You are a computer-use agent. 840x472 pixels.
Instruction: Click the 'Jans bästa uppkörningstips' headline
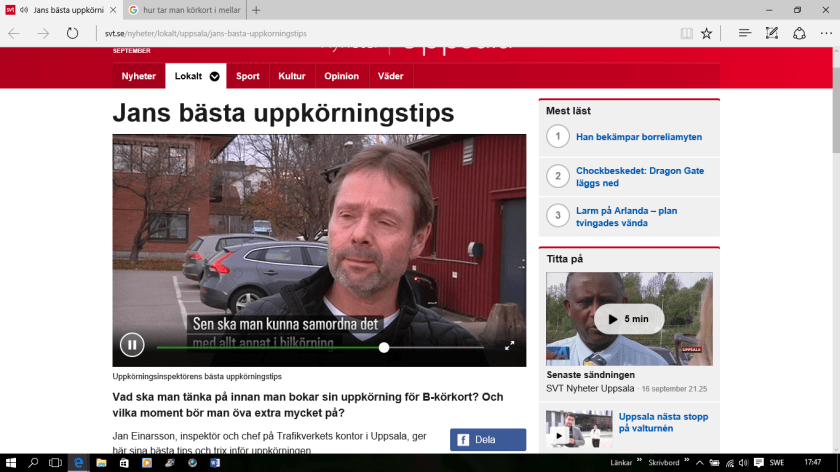tap(283, 113)
